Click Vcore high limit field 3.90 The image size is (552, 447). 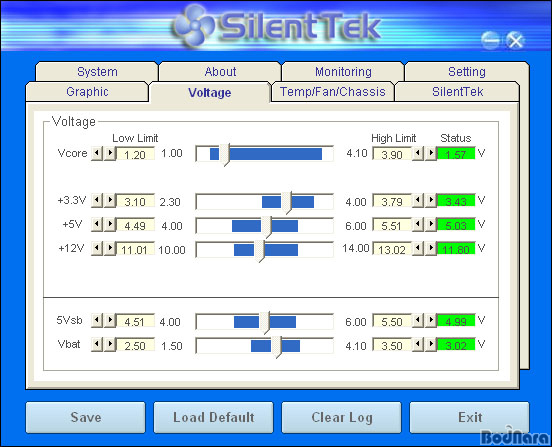tap(392, 154)
